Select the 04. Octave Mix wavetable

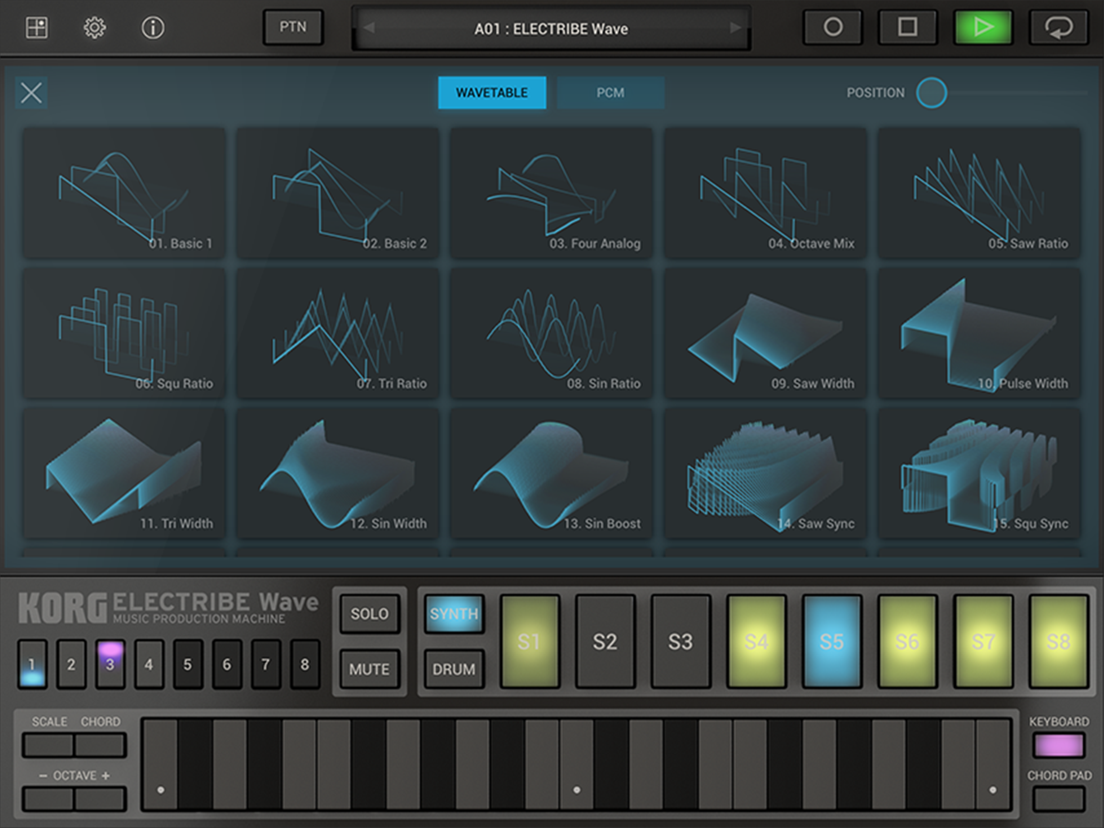[765, 193]
